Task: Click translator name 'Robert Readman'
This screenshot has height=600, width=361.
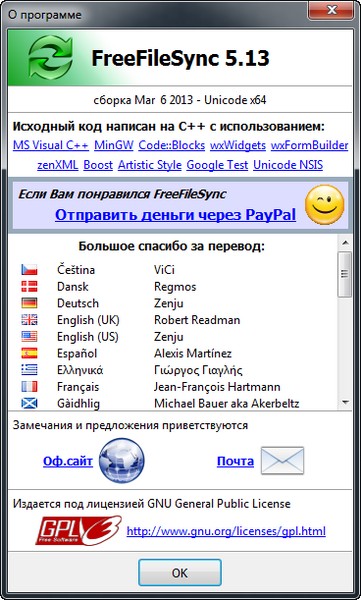Action: coord(197,320)
